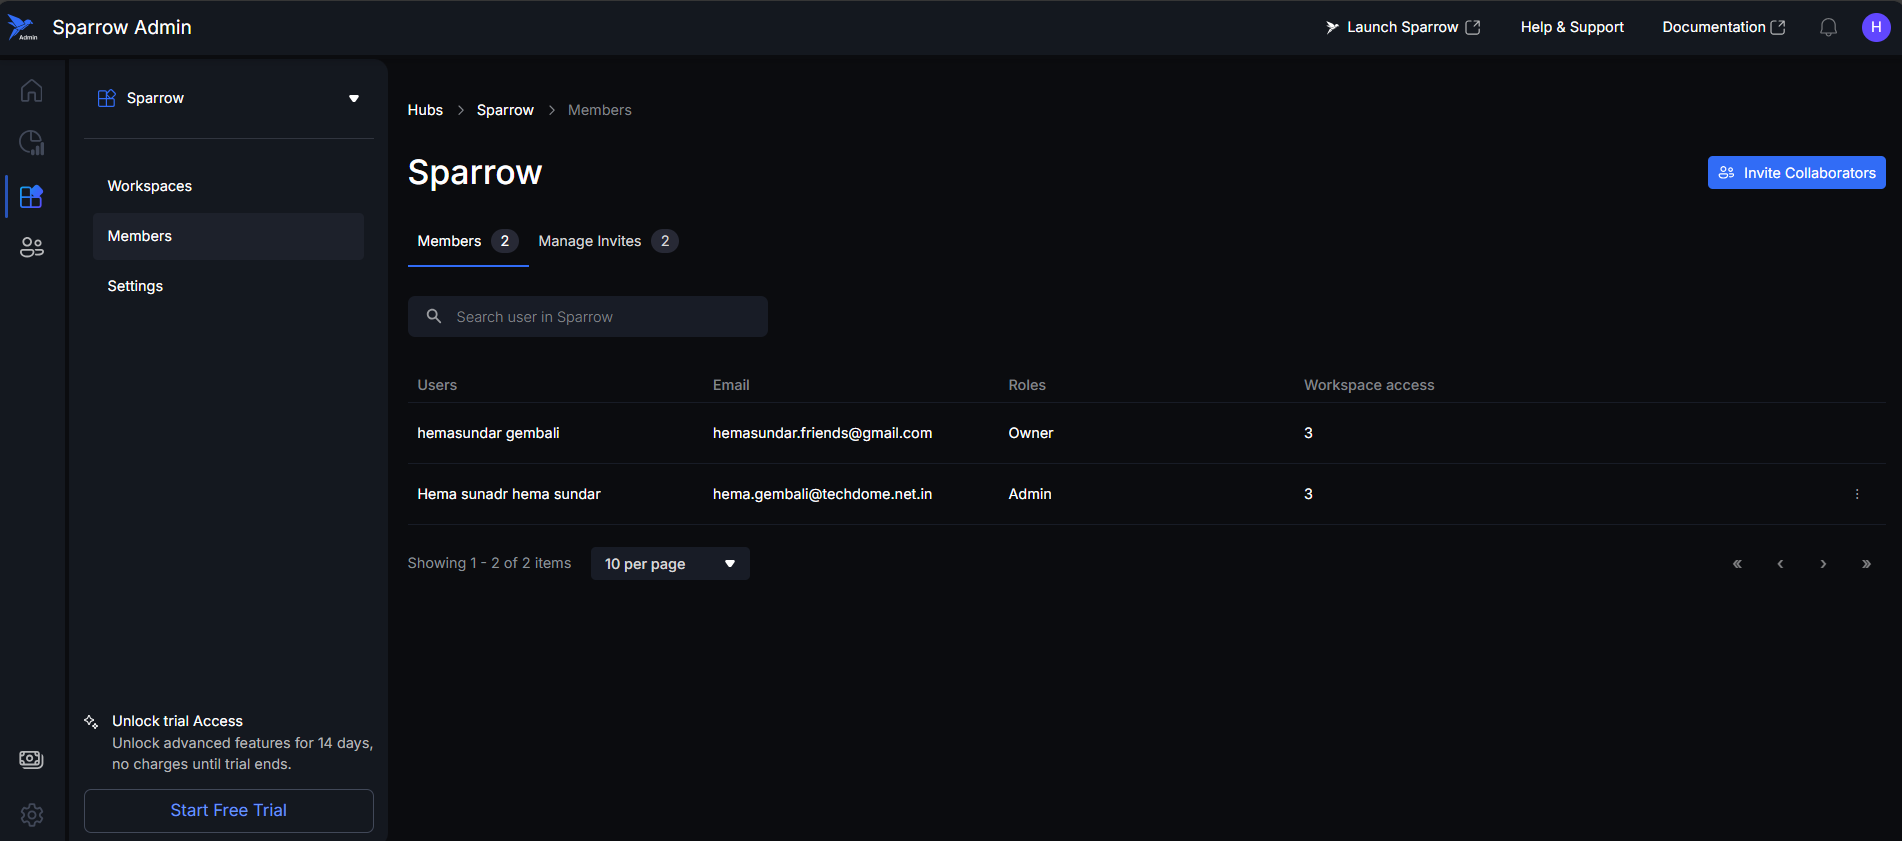This screenshot has width=1902, height=841.
Task: Click the Invite Collaborators button
Action: point(1796,173)
